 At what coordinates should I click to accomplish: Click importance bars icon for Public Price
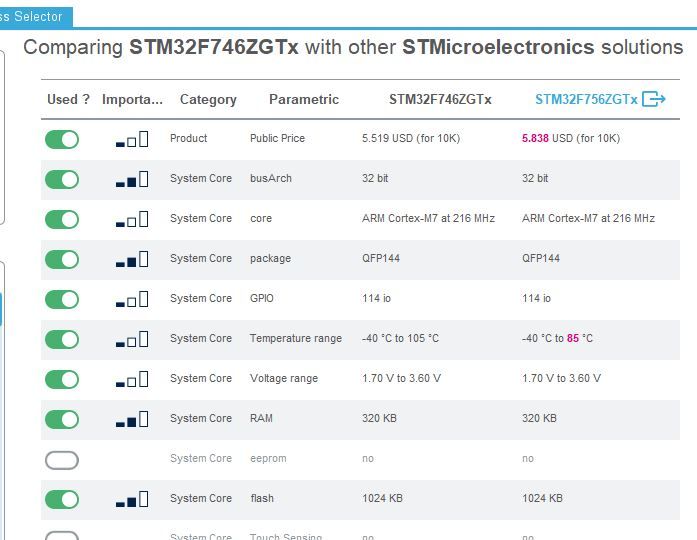pos(132,139)
